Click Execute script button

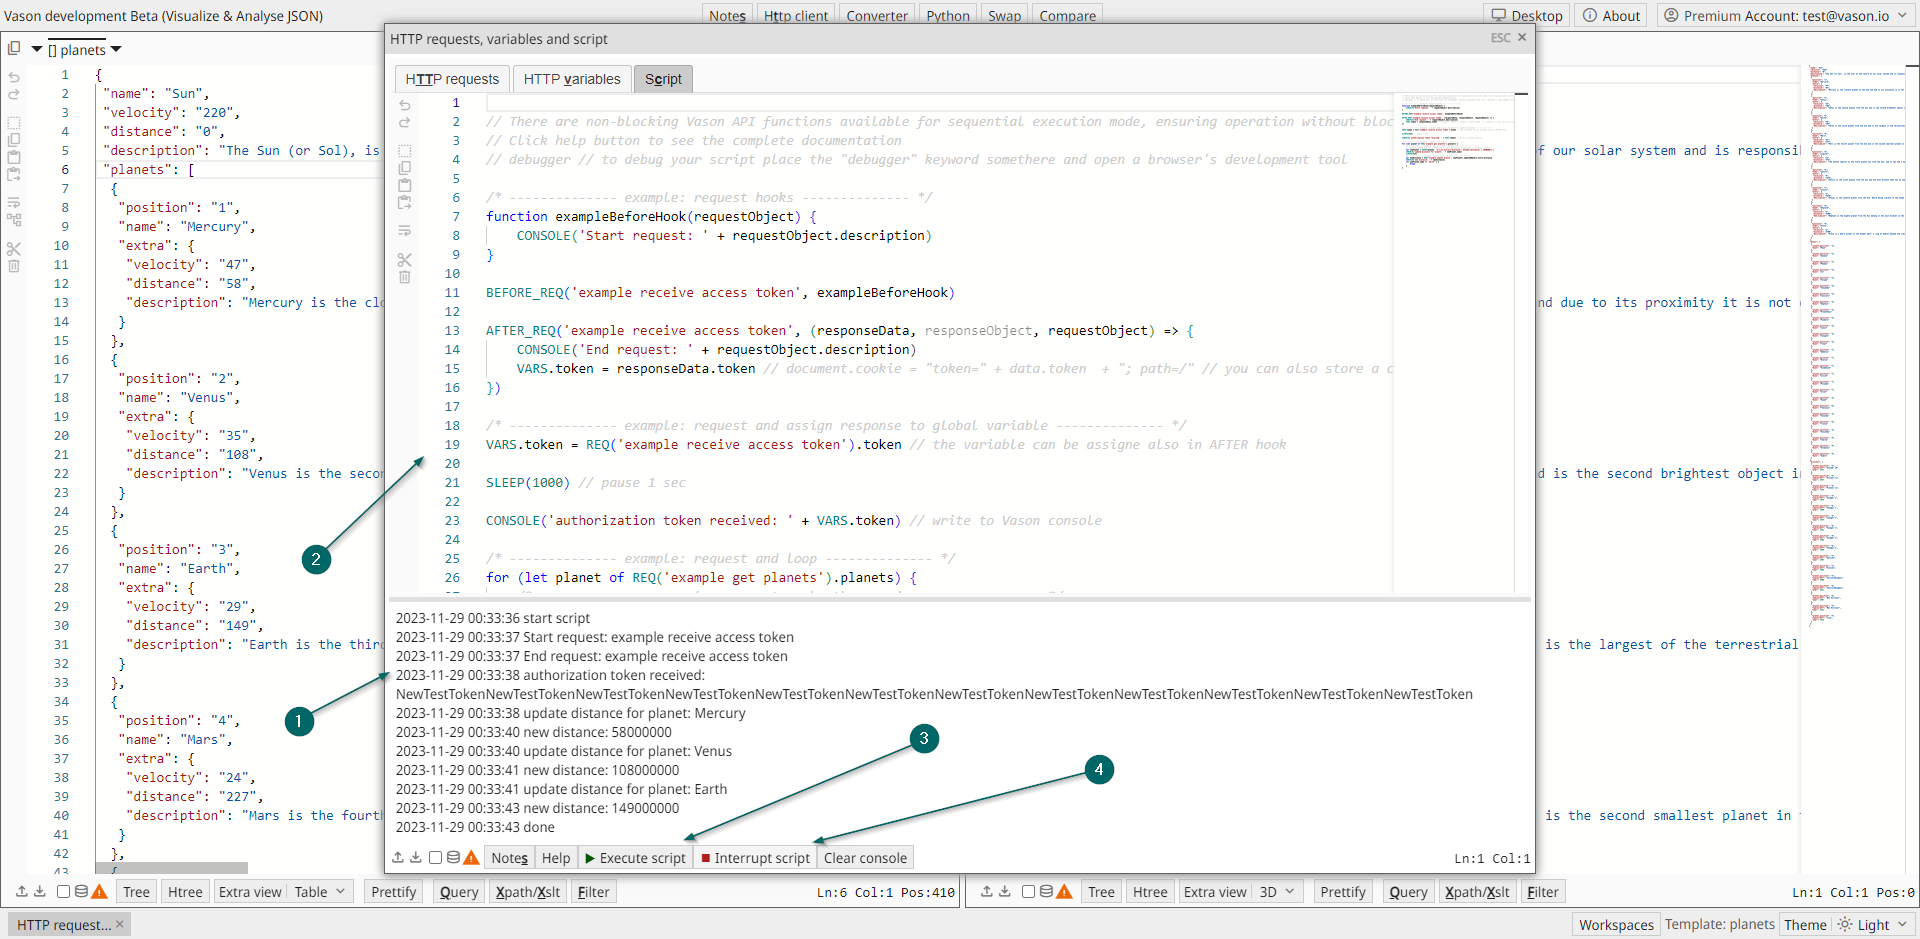[636, 858]
